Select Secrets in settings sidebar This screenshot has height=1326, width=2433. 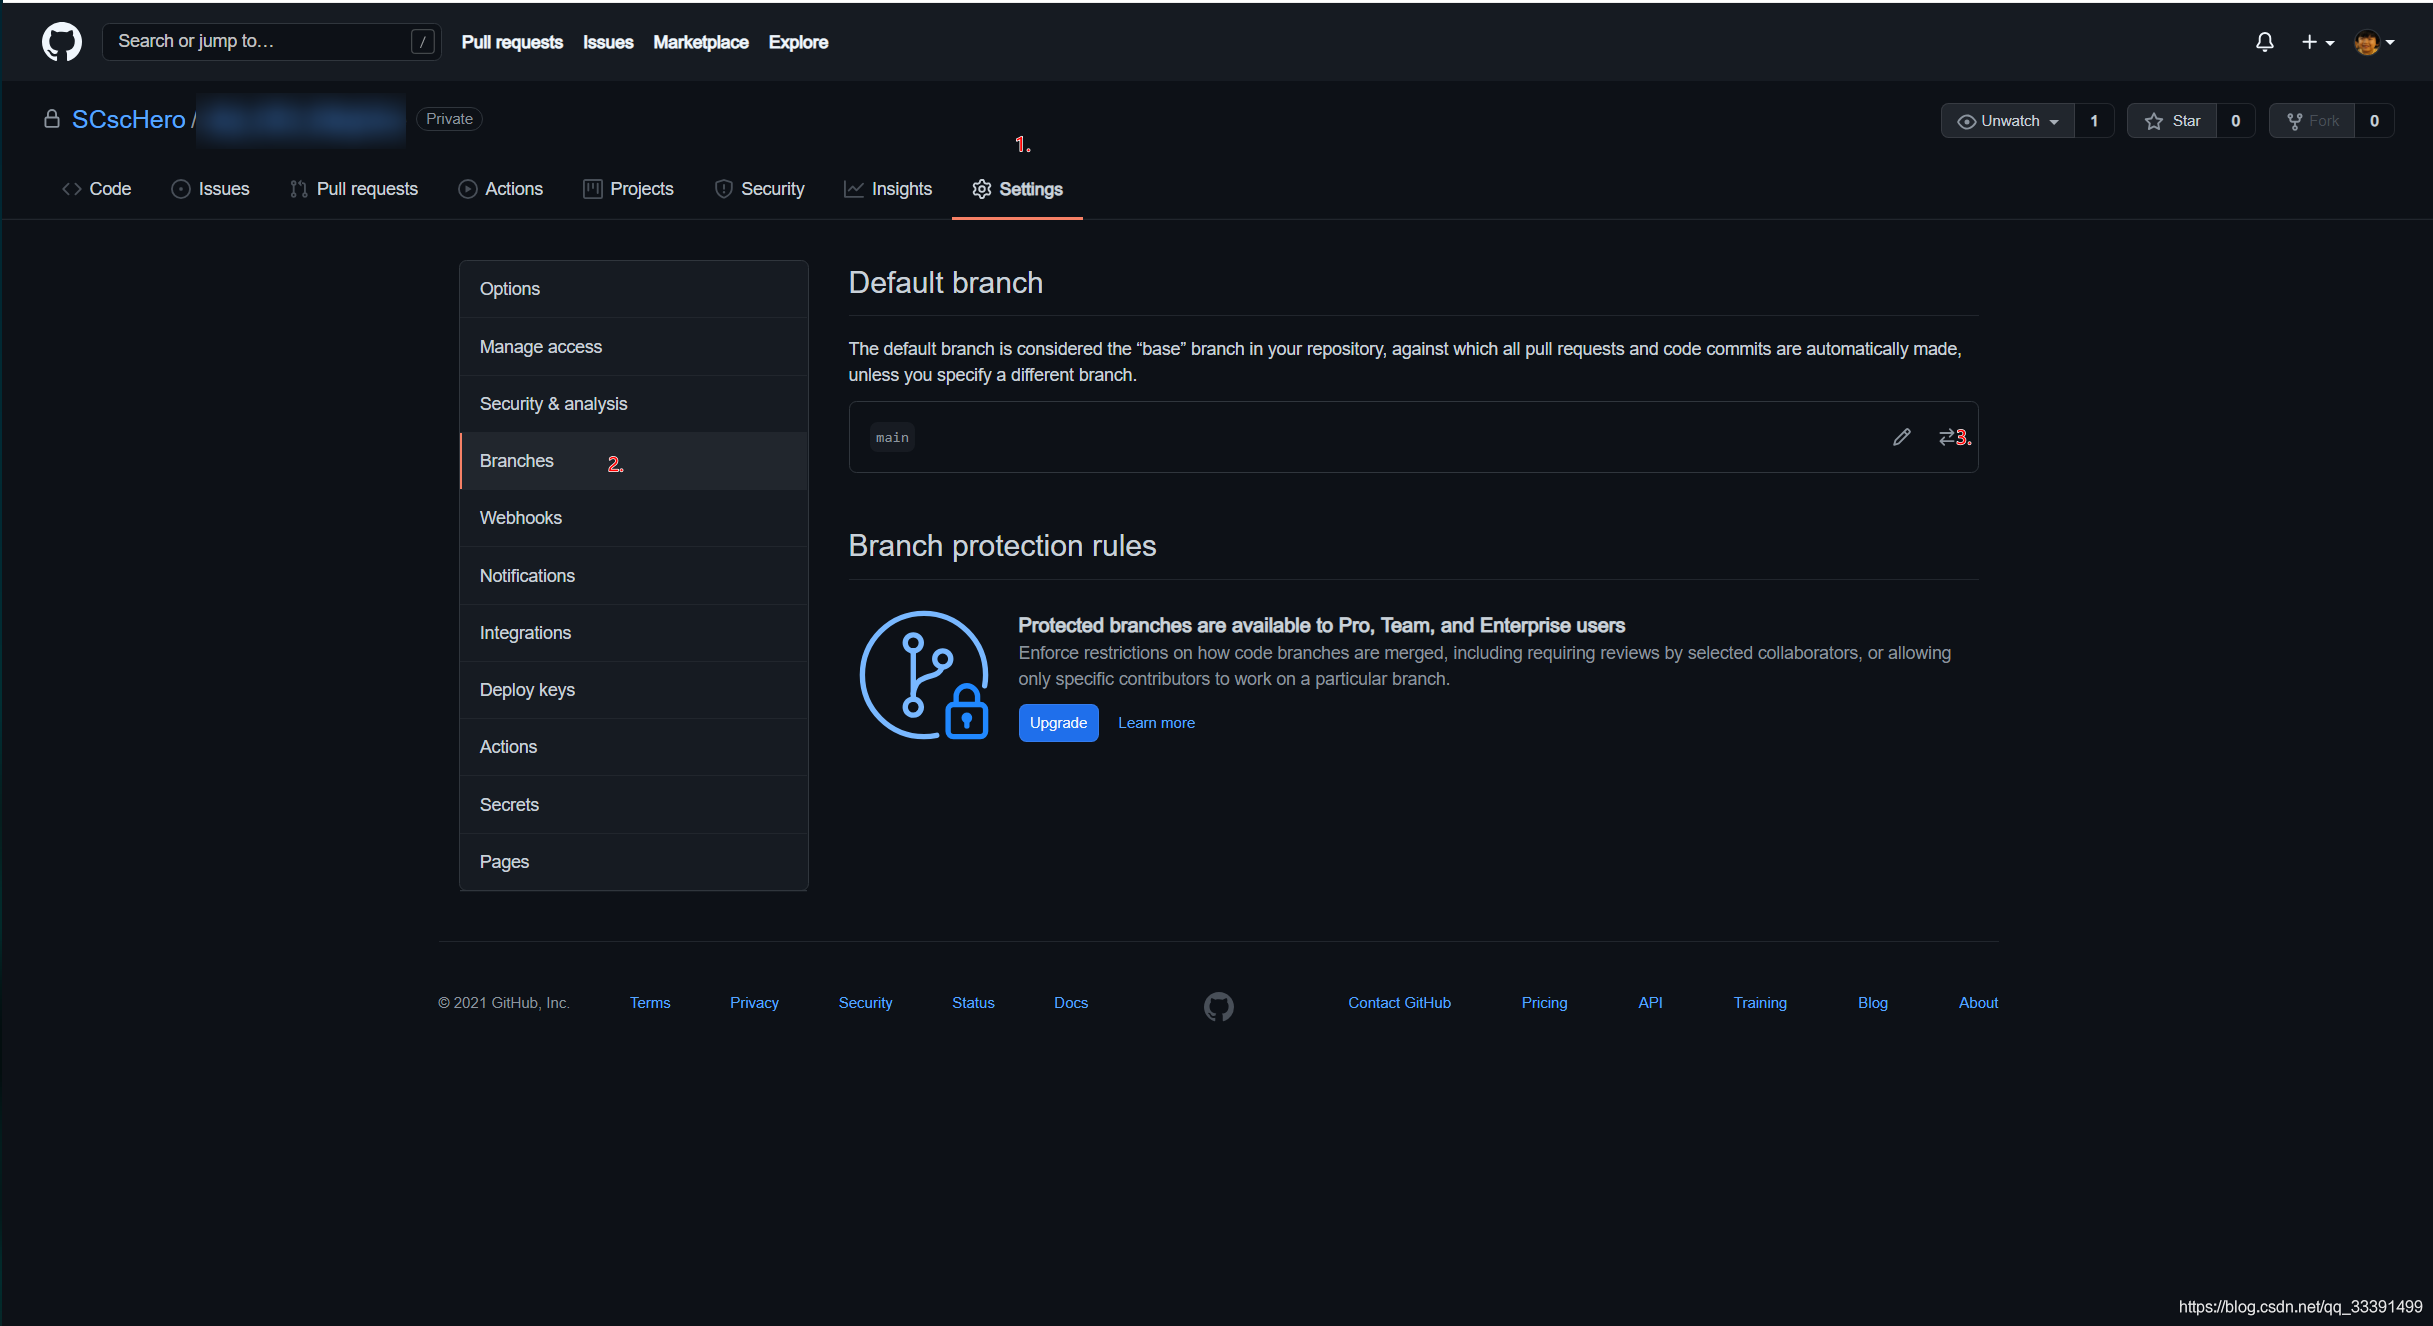pyautogui.click(x=634, y=805)
